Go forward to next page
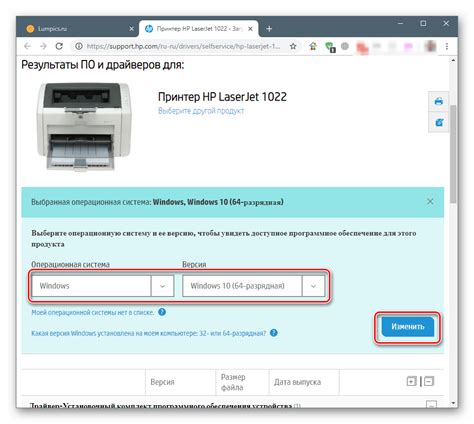 [43, 46]
